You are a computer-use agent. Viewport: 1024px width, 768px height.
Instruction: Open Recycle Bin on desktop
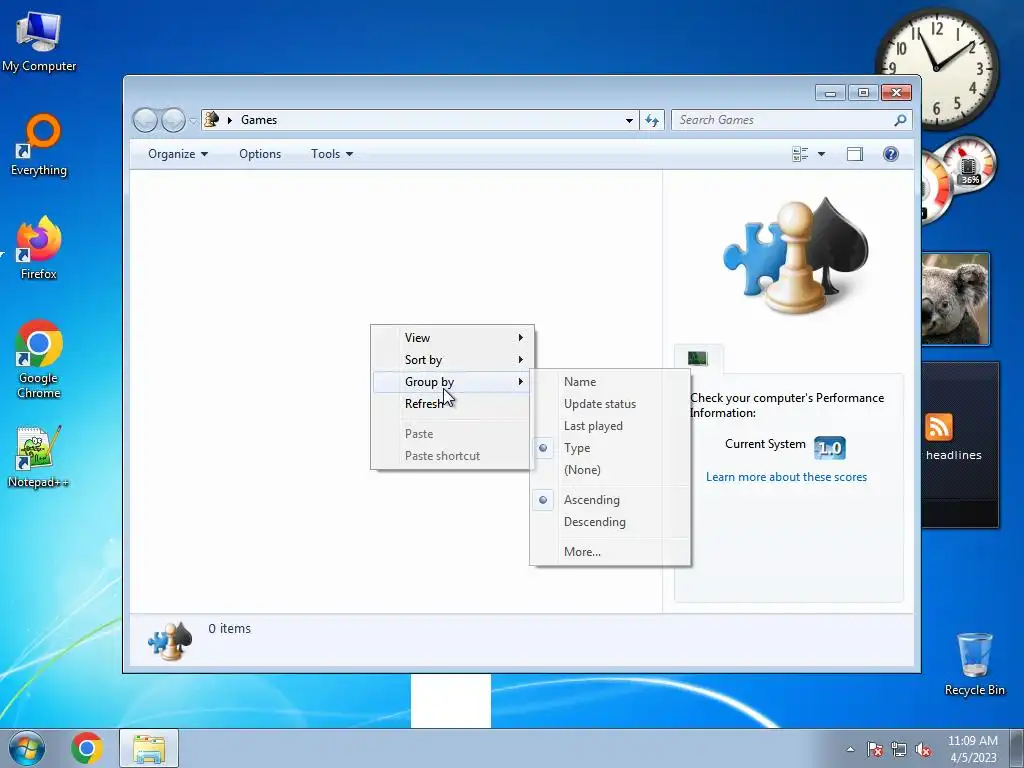point(974,664)
